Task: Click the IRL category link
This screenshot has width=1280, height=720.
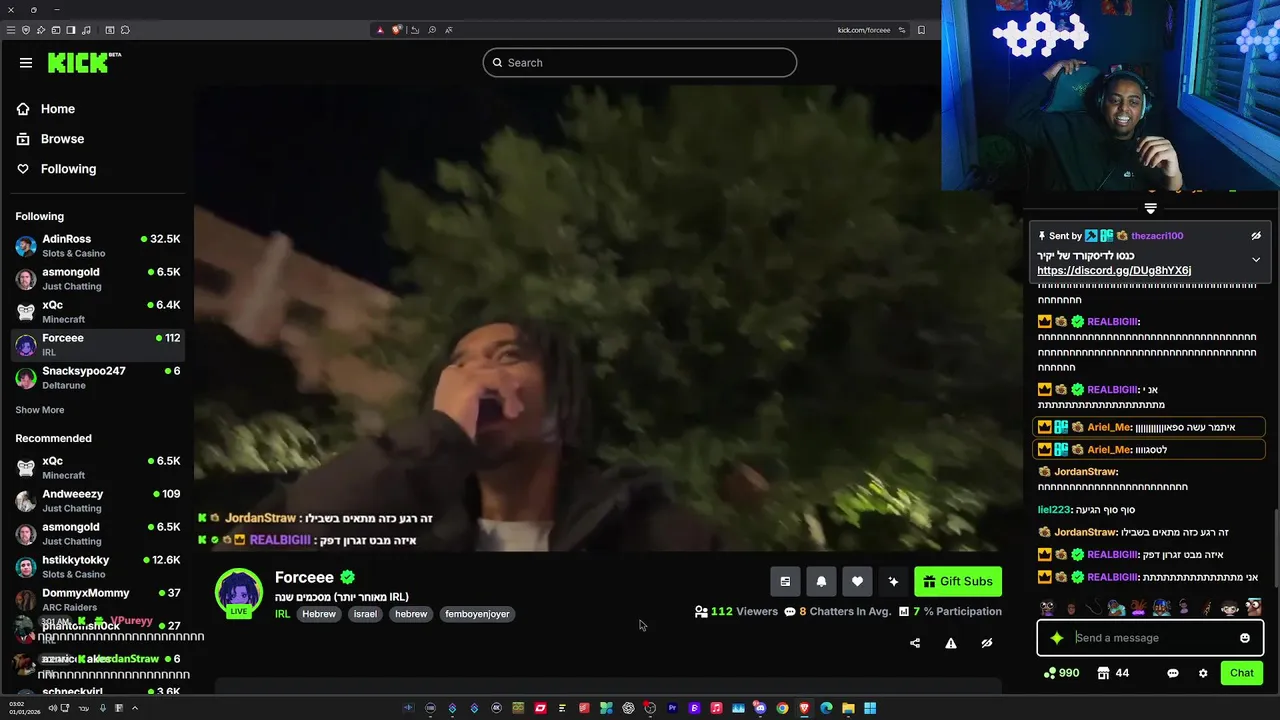Action: (282, 614)
